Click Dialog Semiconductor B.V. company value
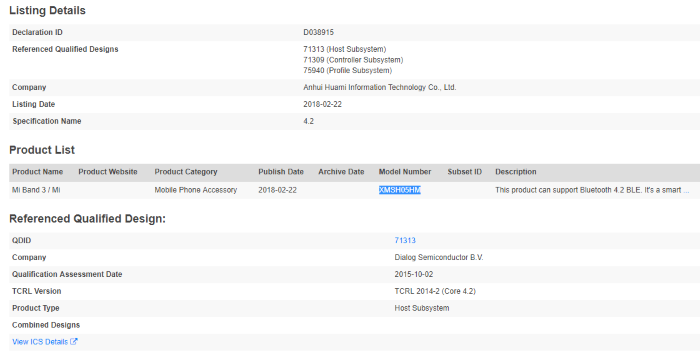The height and width of the screenshot is (362, 700). click(x=439, y=258)
